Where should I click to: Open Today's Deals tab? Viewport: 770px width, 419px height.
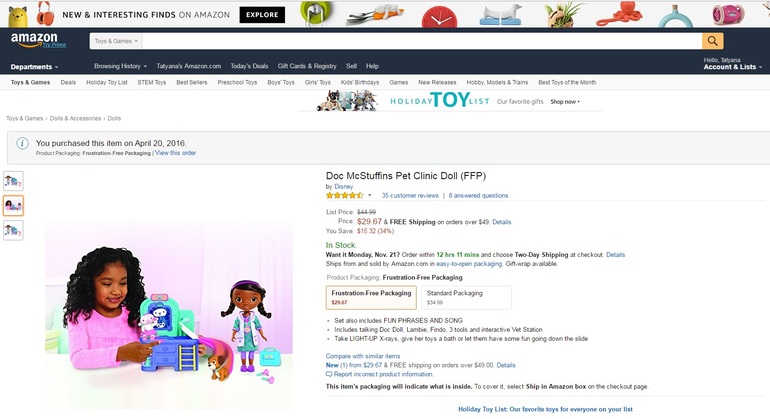pos(249,66)
